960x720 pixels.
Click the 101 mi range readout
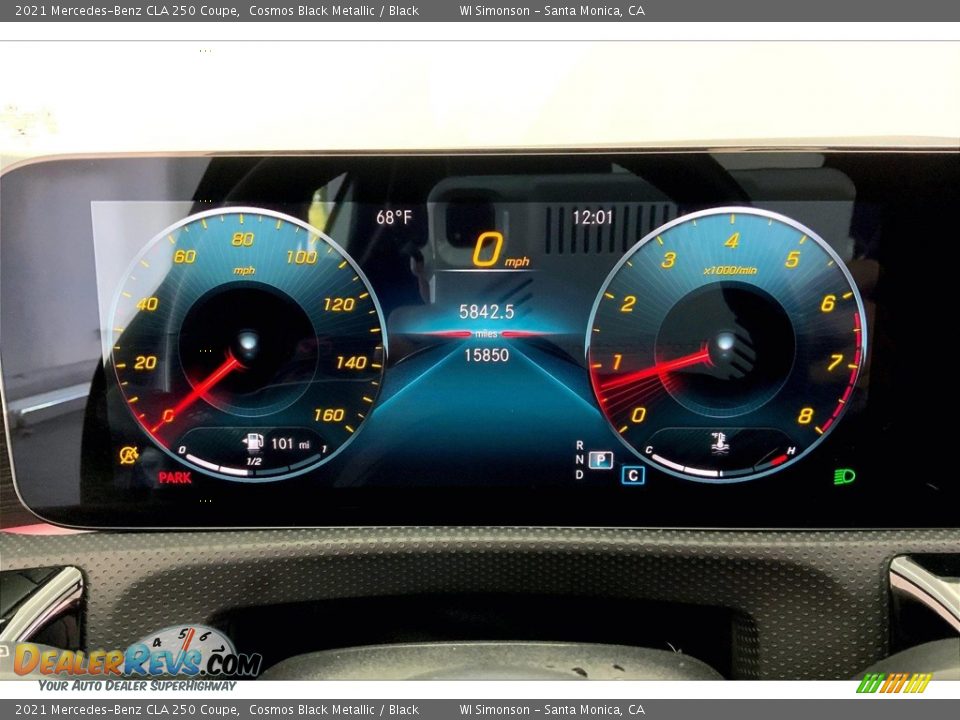(x=290, y=443)
